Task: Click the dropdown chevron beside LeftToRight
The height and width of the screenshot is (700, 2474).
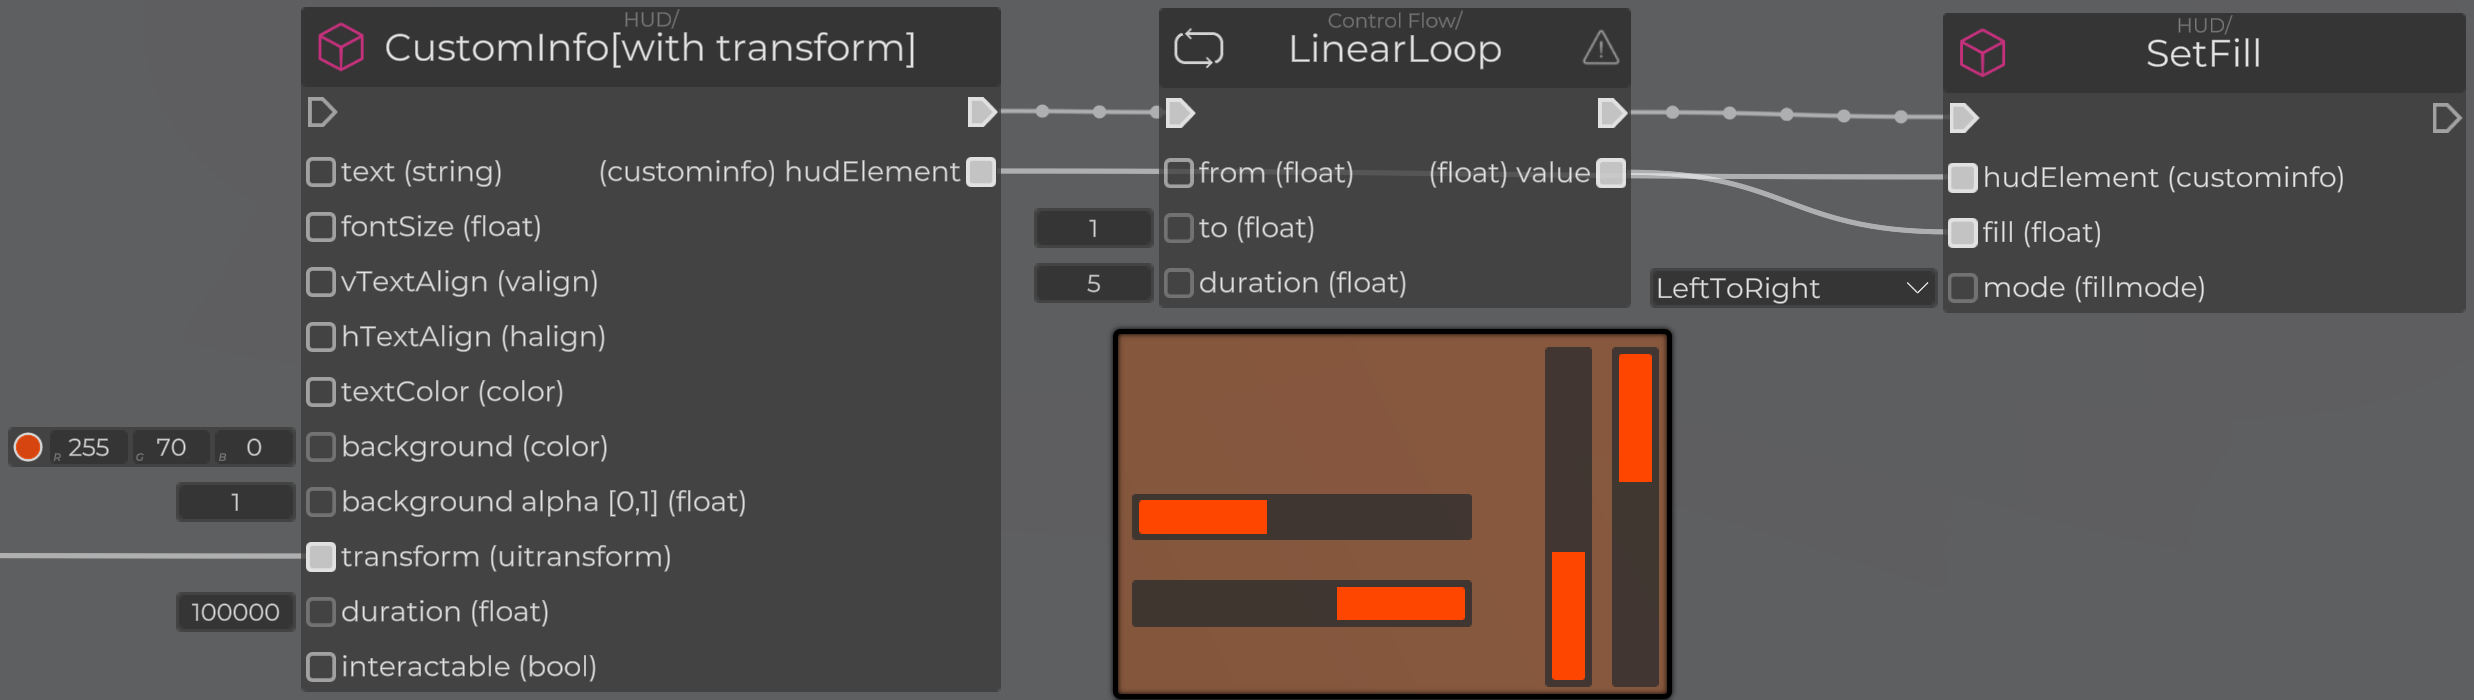Action: [1916, 288]
